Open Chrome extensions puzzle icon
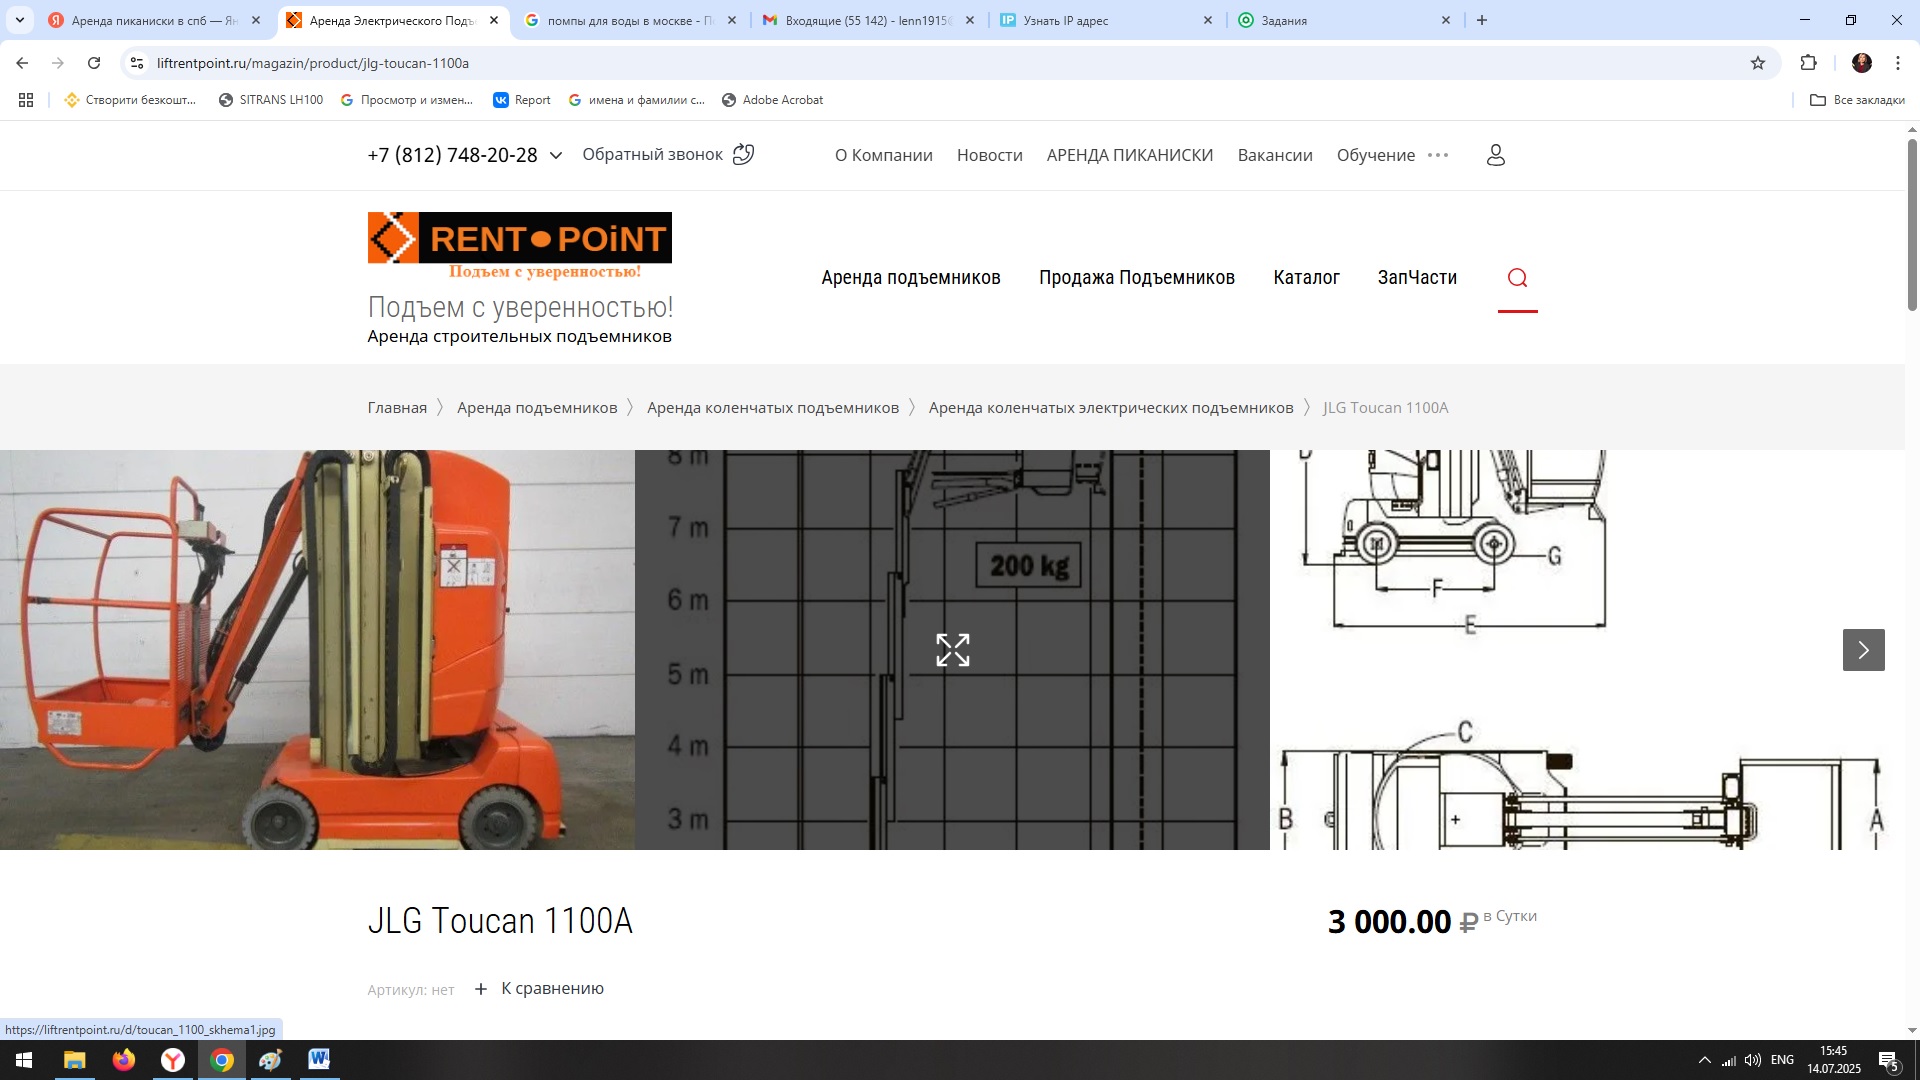The image size is (1920, 1080). 1808,63
